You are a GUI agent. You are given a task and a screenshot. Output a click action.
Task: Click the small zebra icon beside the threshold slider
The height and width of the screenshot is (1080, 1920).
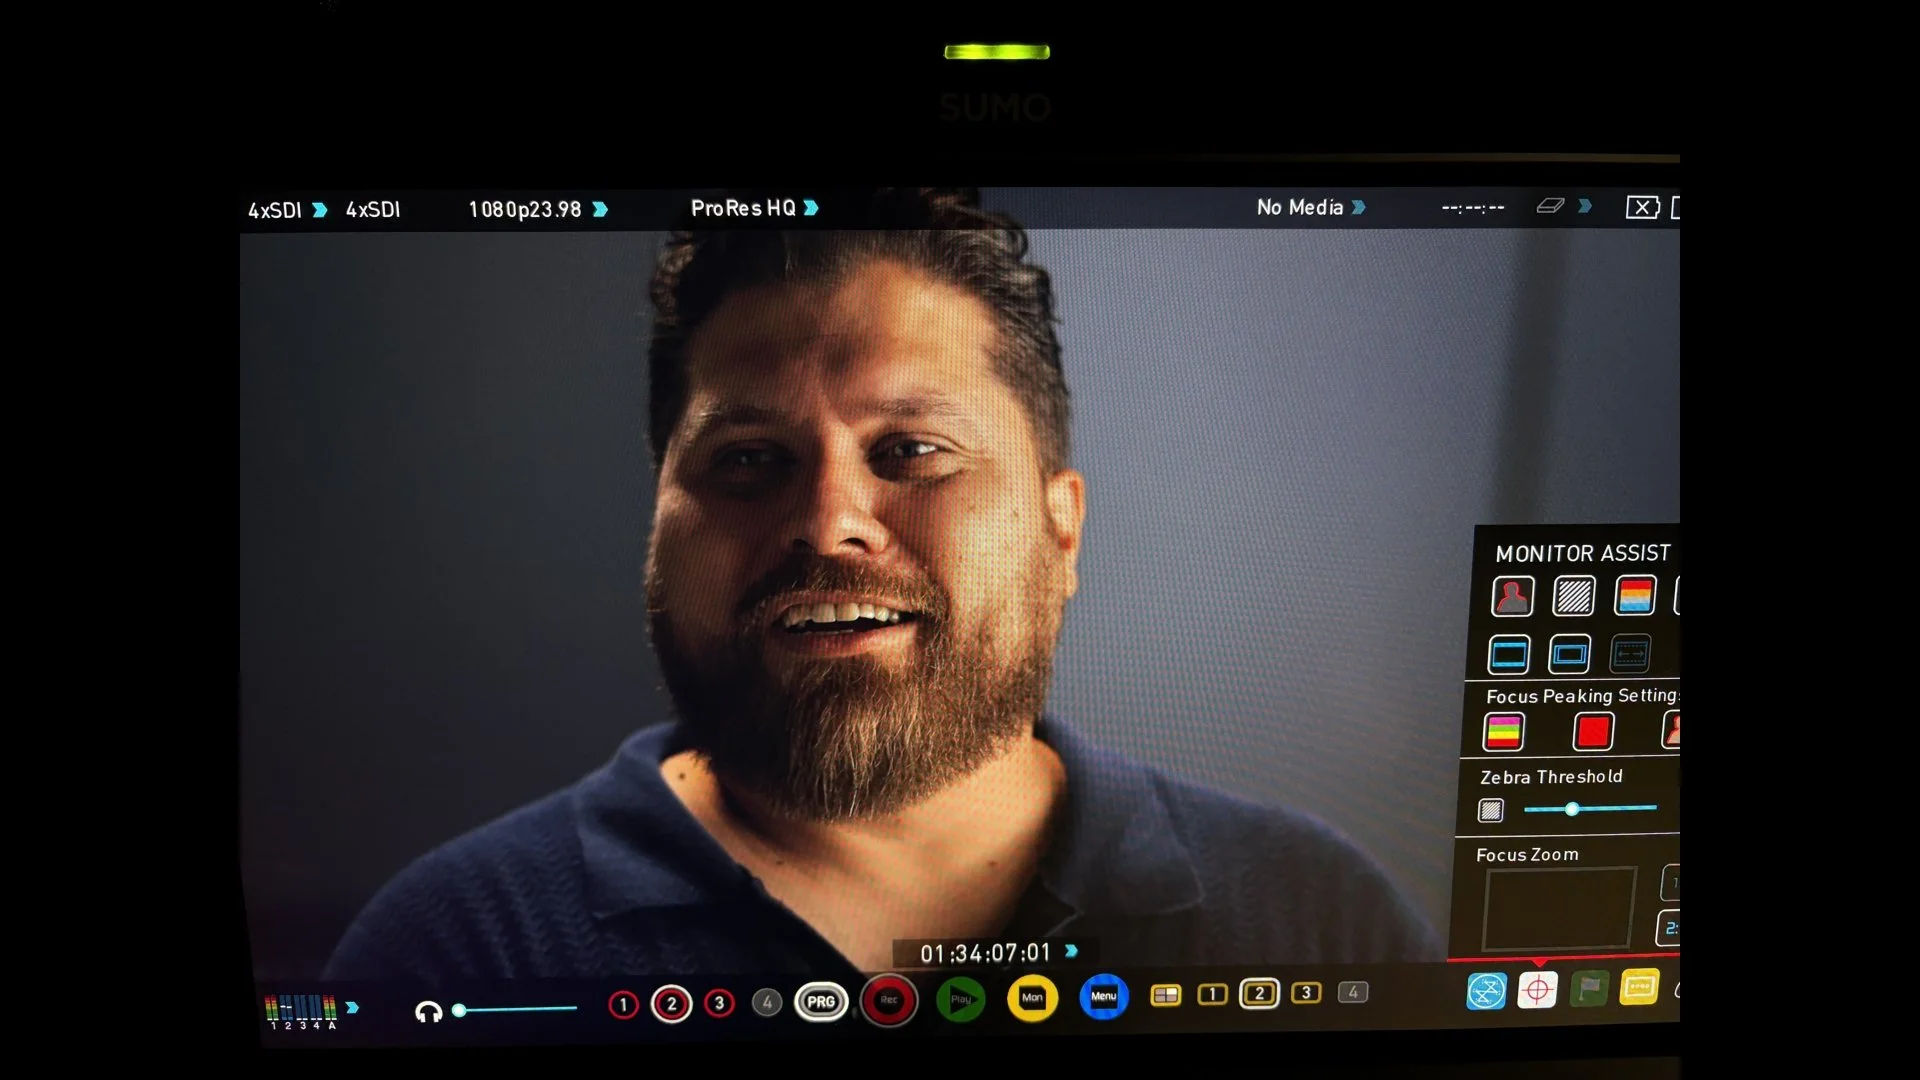1491,810
